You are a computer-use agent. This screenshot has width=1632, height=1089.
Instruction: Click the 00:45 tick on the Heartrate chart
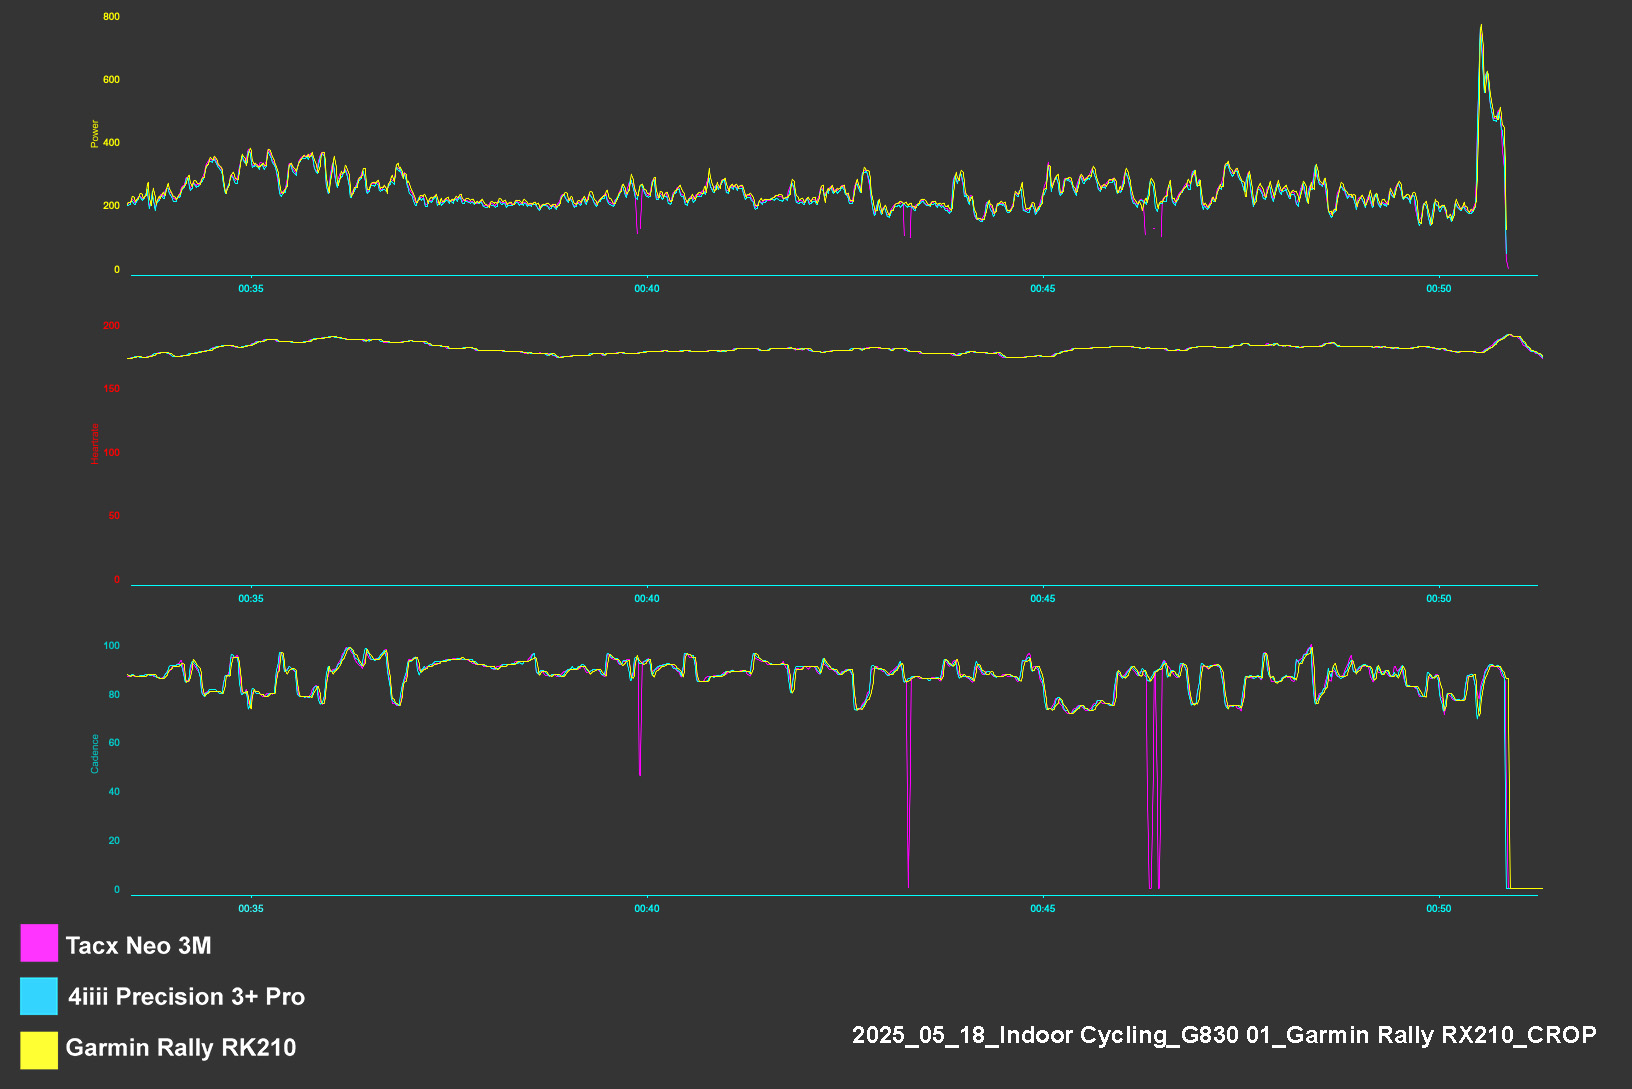coord(1043,598)
